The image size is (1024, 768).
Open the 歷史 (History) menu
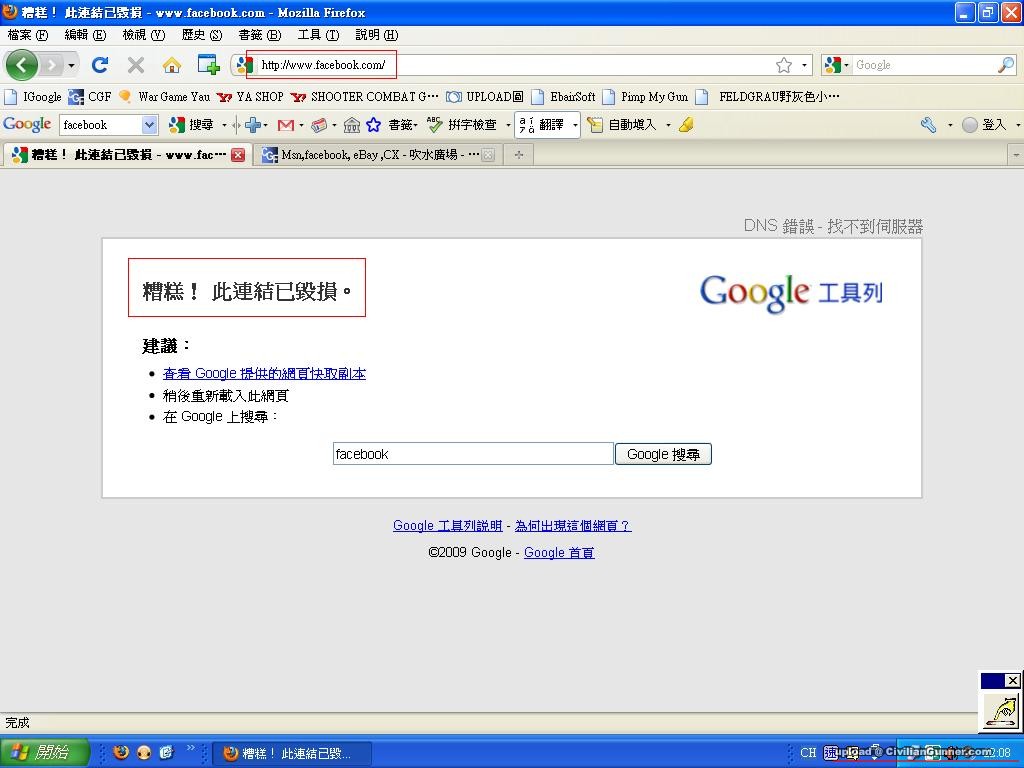201,34
